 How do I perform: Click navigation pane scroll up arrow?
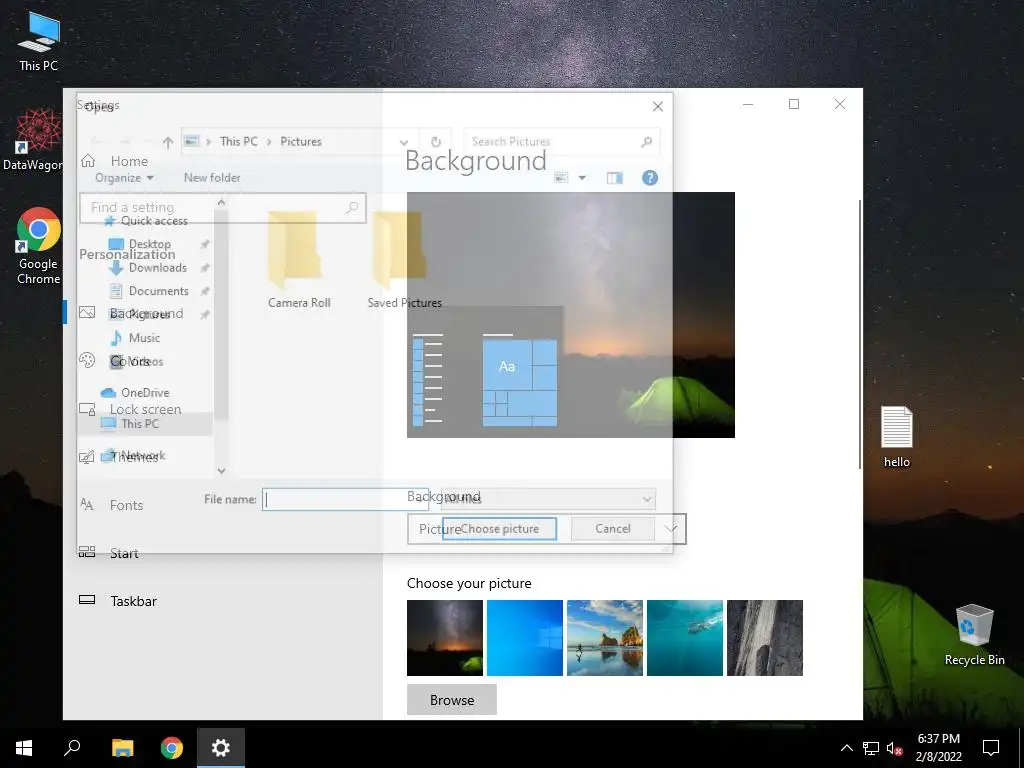pyautogui.click(x=221, y=202)
